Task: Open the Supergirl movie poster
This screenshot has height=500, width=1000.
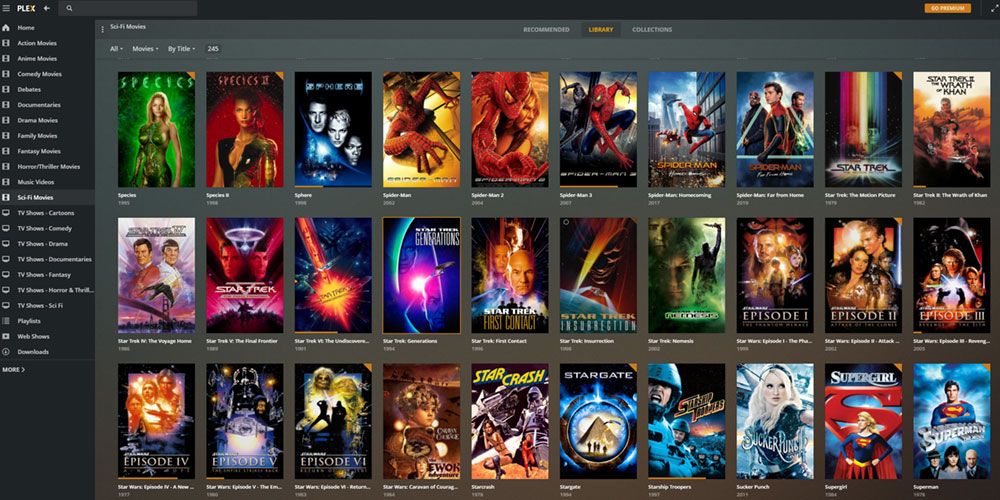Action: (863, 421)
